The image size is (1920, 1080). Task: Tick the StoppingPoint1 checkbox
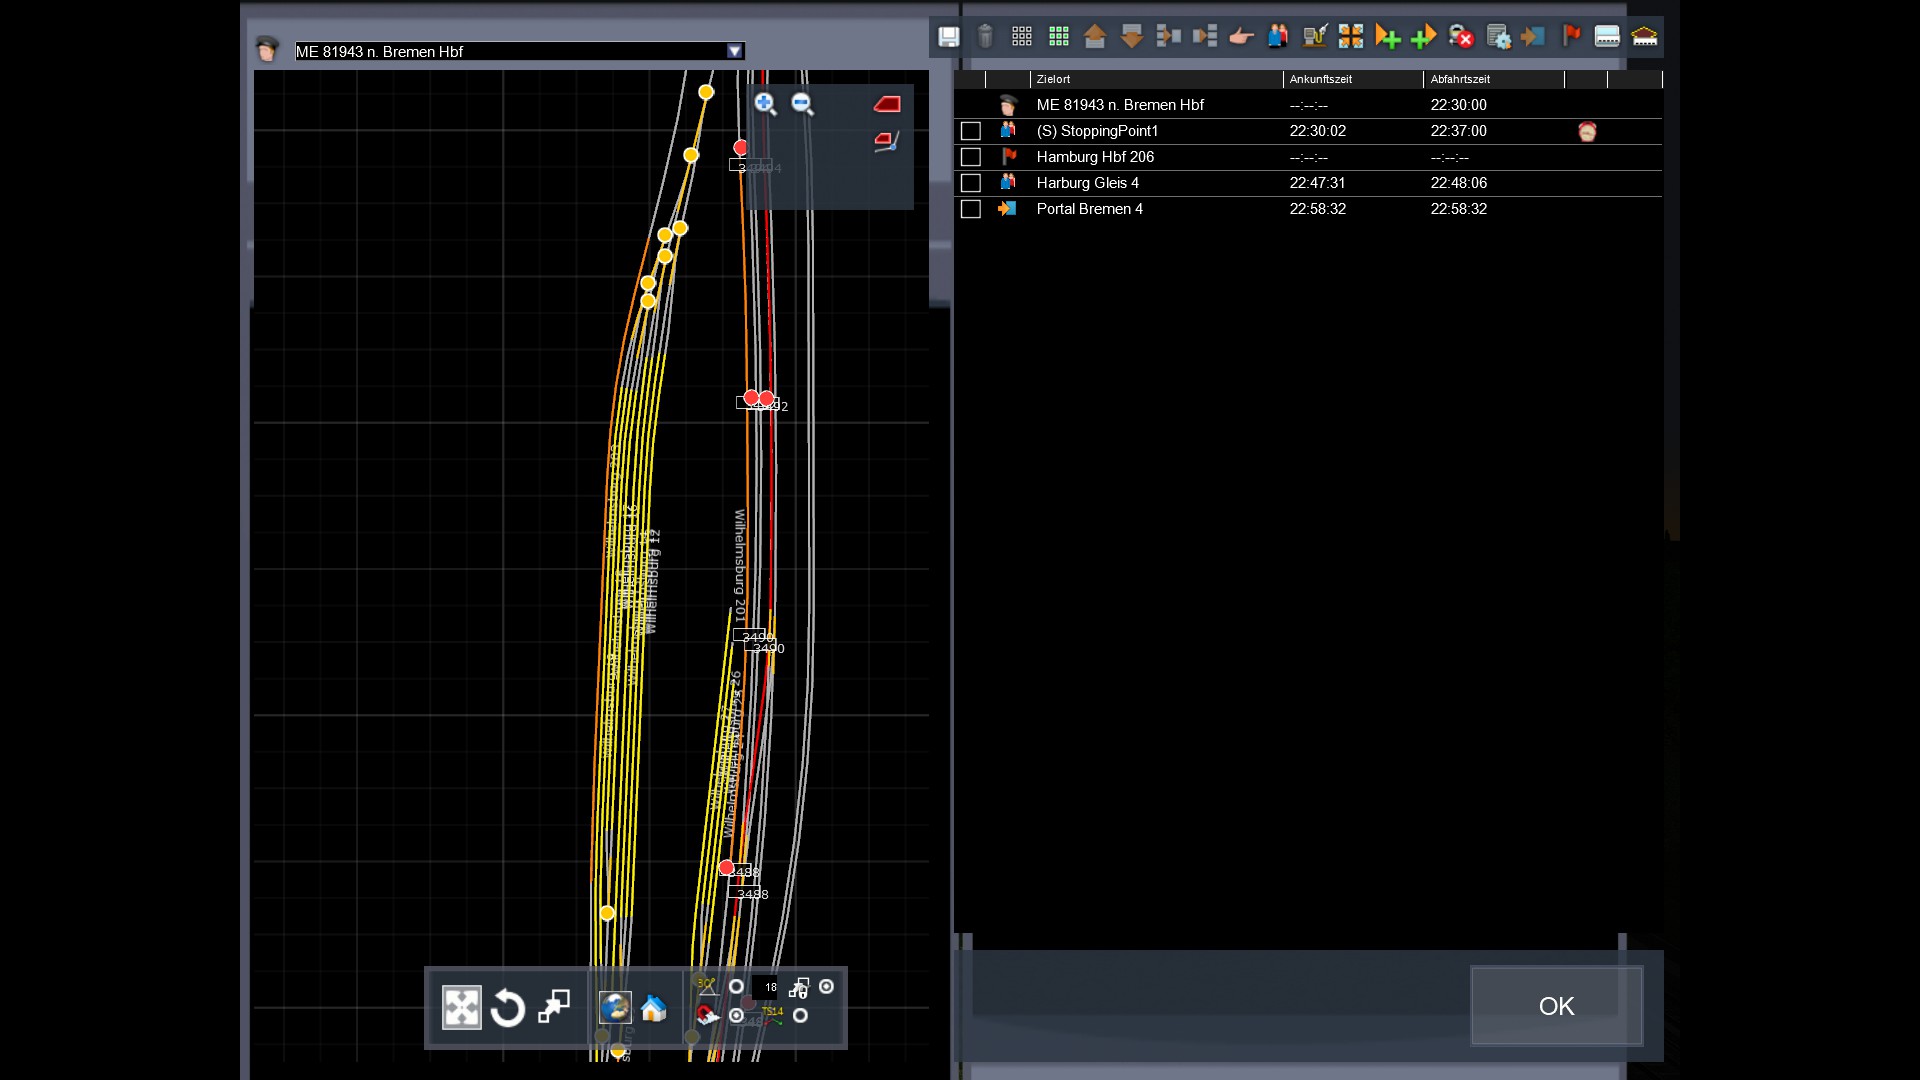[970, 131]
